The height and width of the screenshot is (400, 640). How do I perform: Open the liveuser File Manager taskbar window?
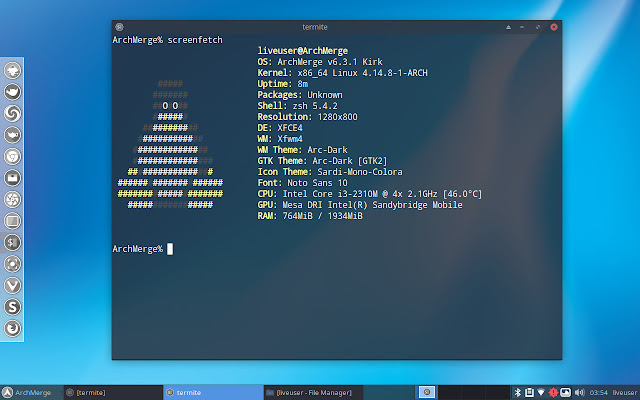(x=313, y=393)
